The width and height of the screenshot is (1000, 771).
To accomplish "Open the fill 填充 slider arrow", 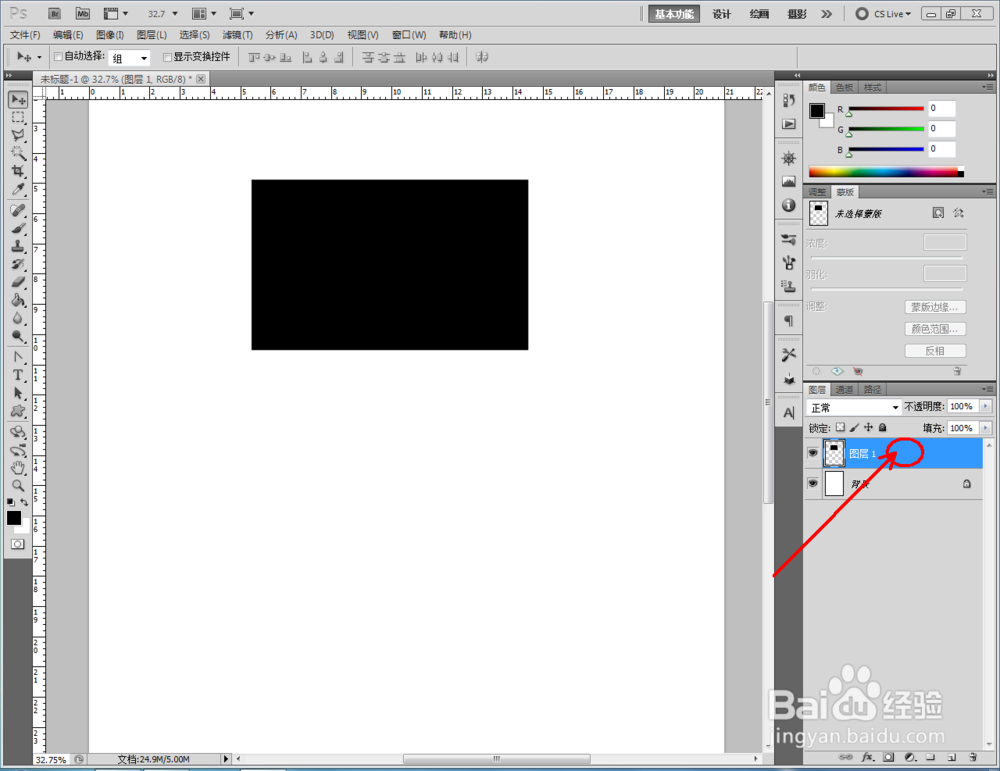I will pos(986,428).
